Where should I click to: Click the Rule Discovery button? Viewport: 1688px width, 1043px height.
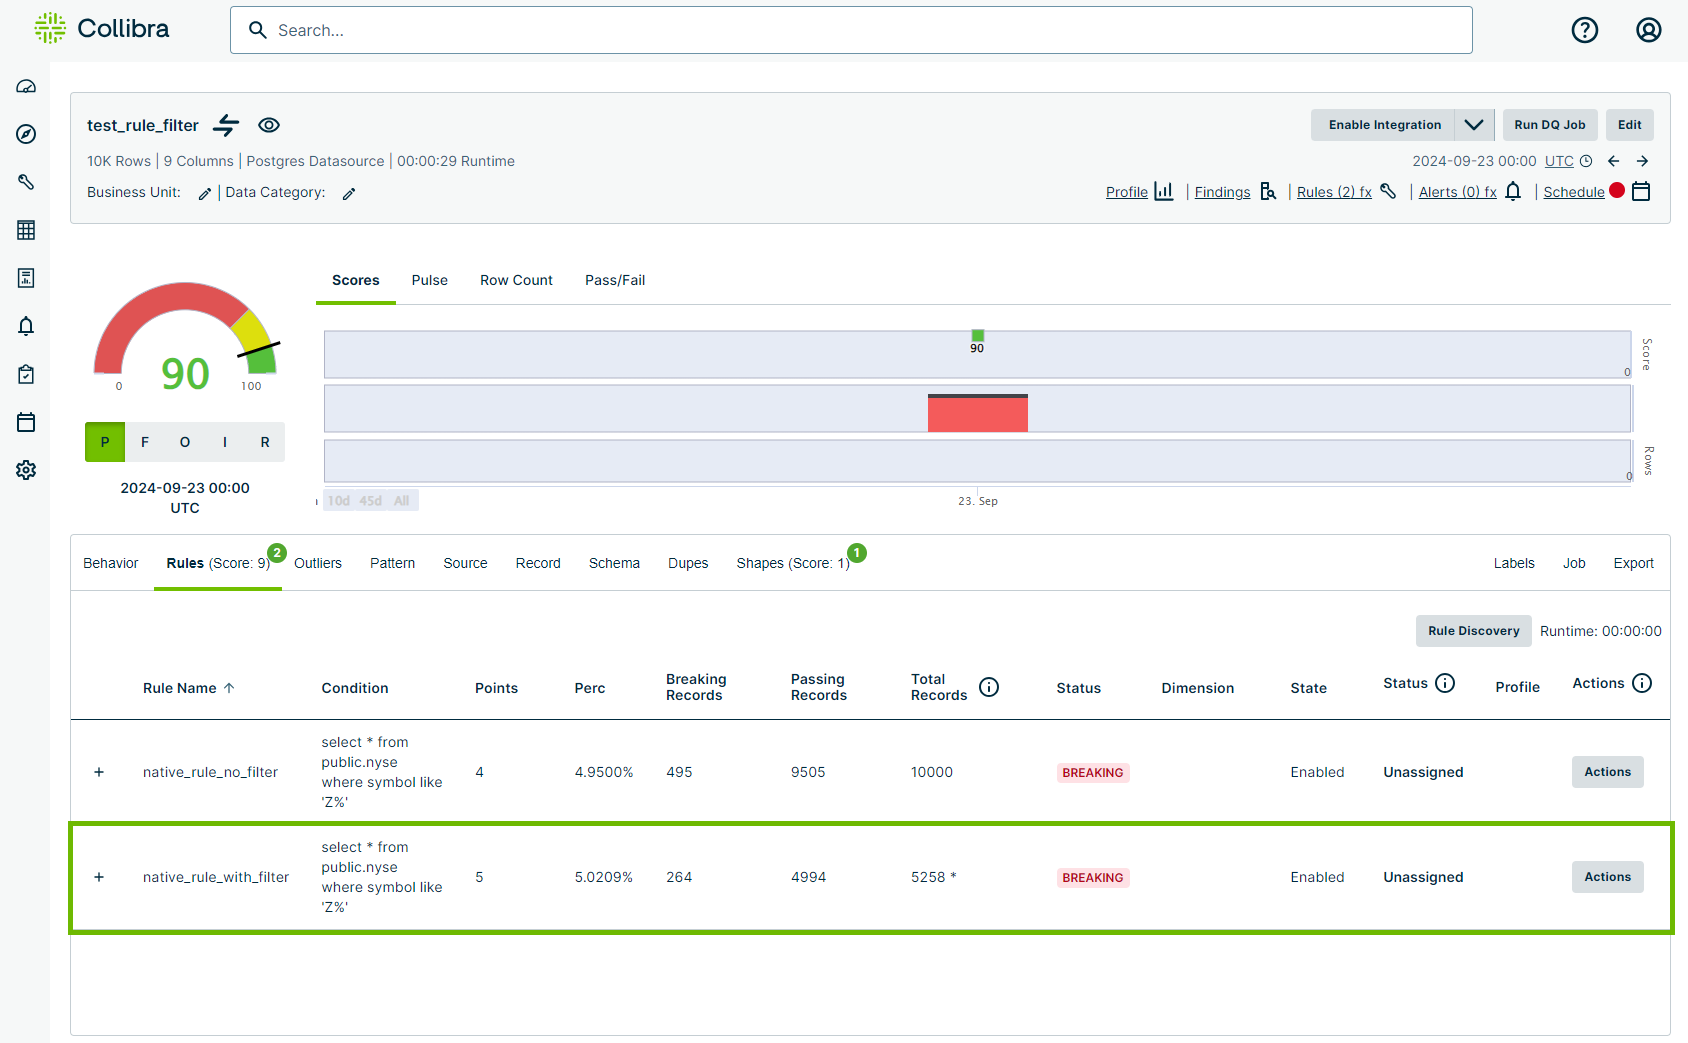pos(1474,631)
